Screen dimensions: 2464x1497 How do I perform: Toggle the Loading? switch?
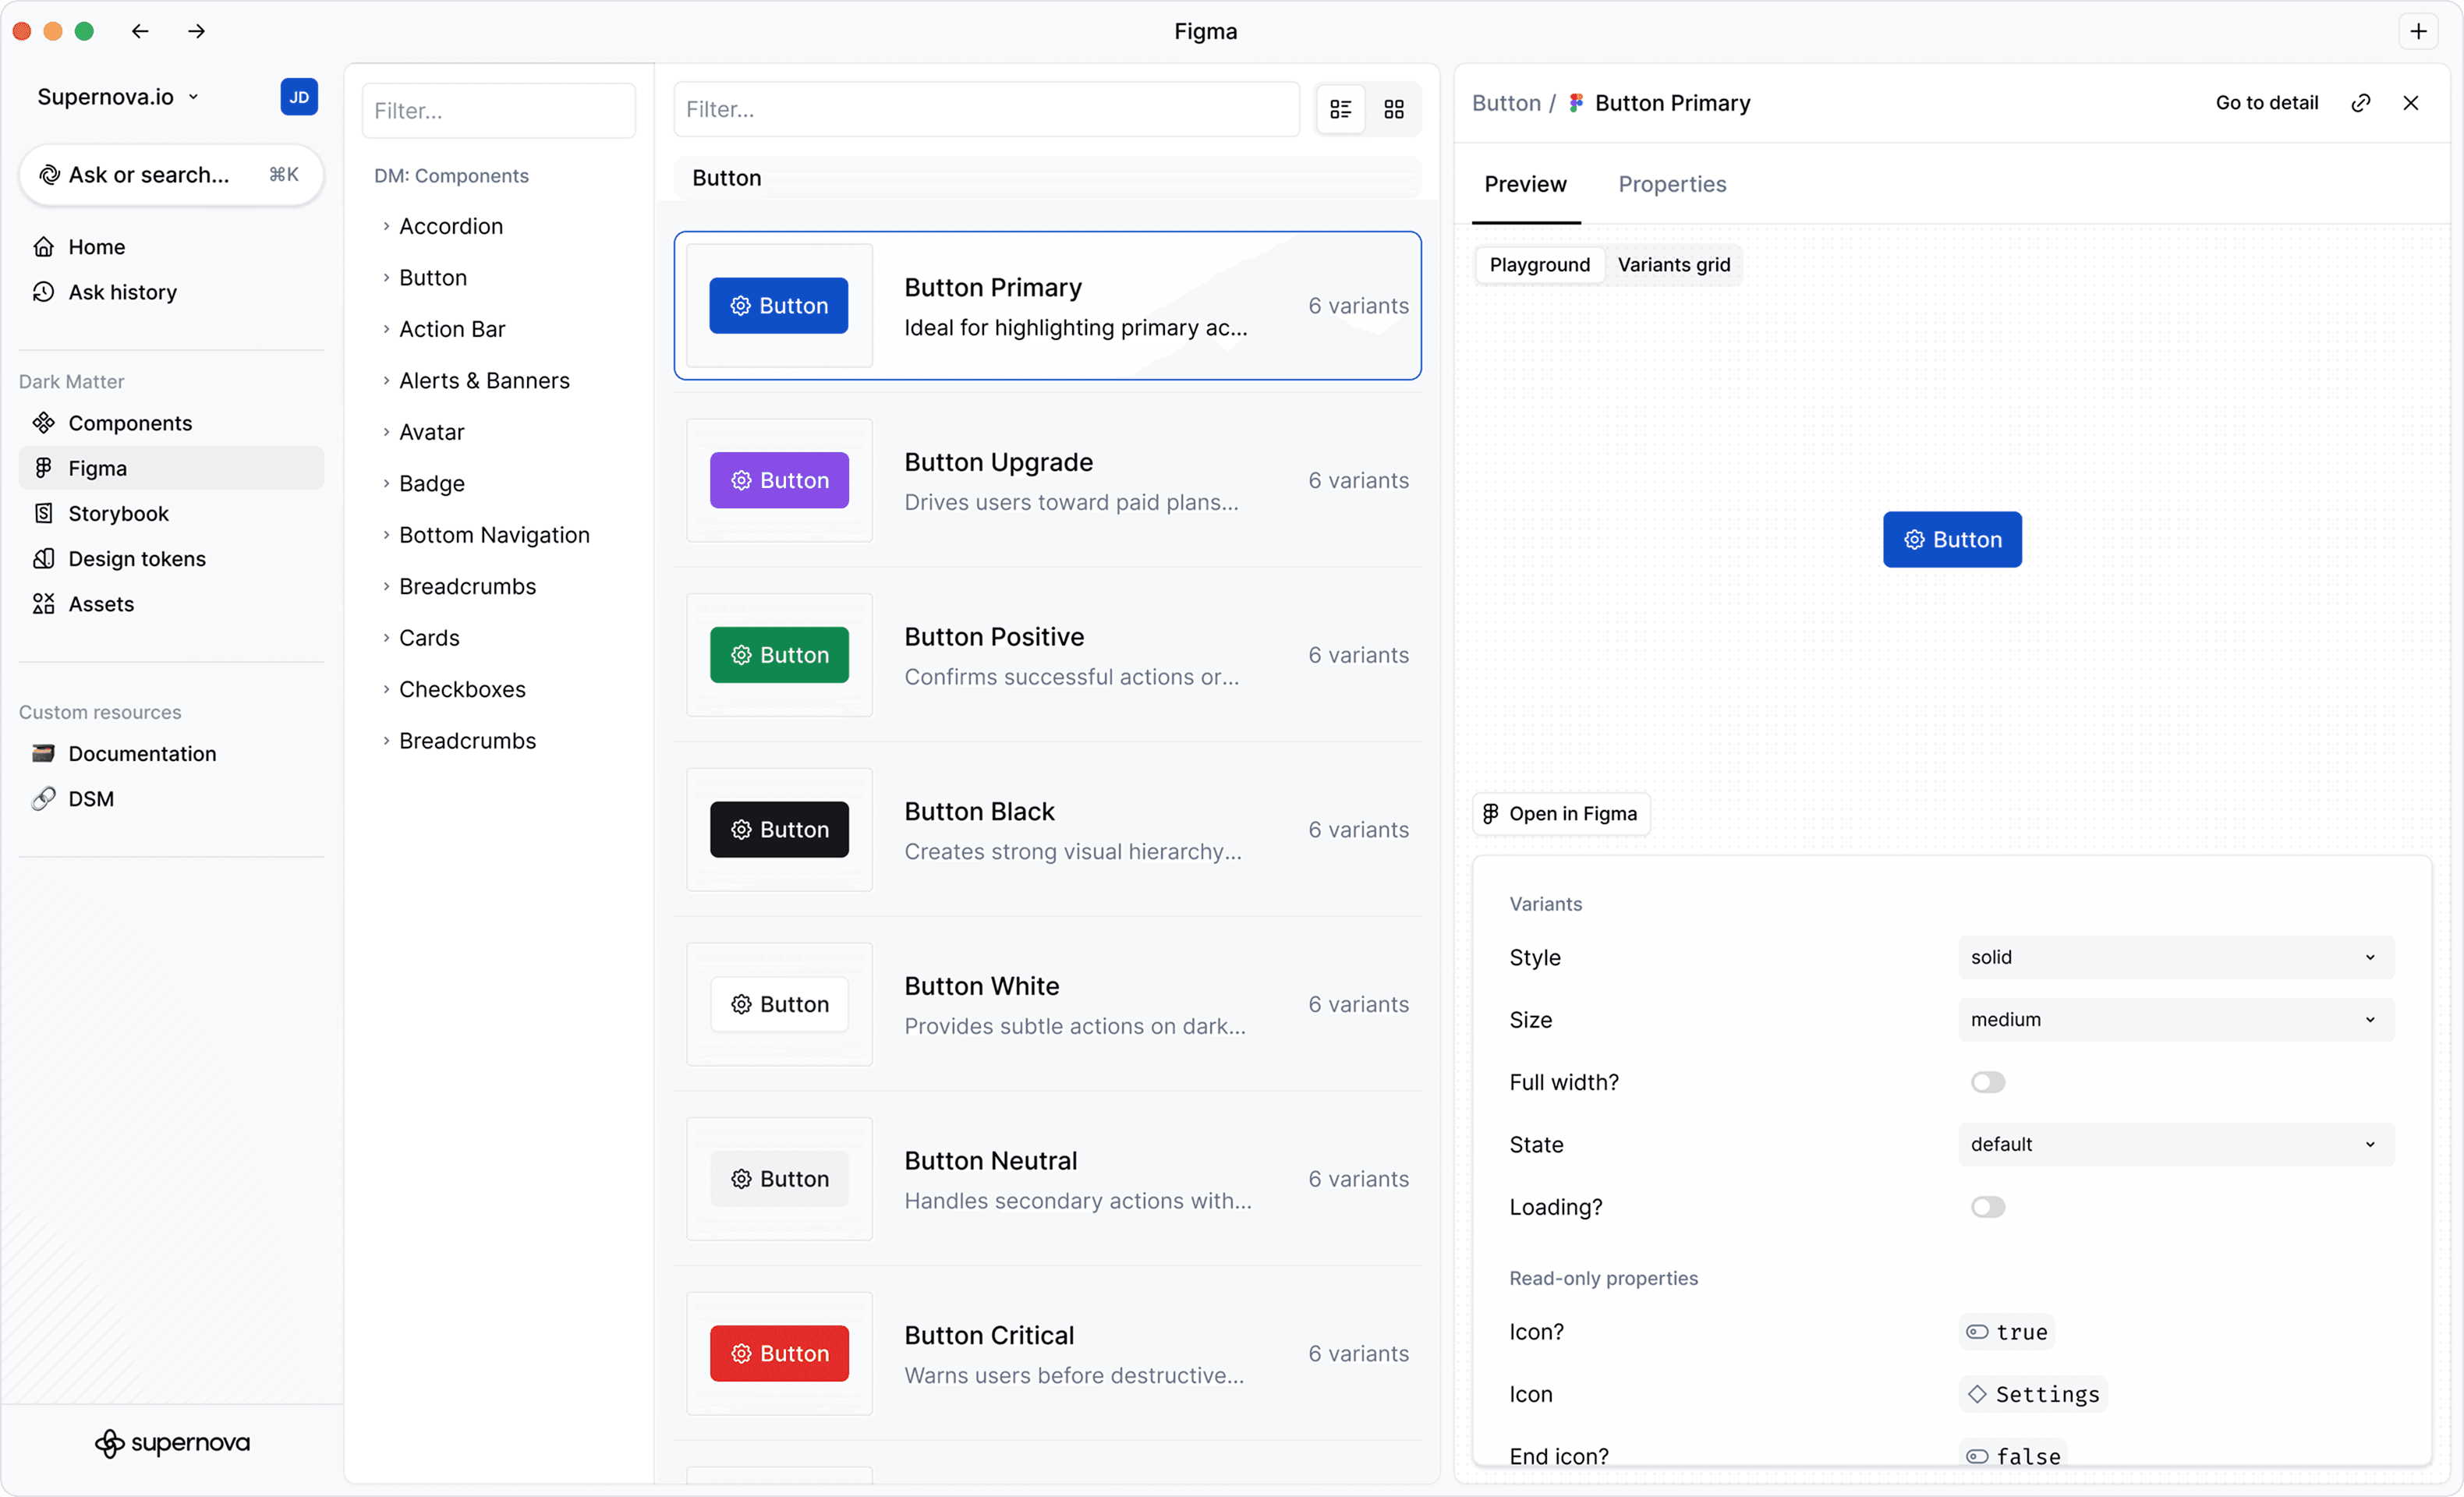tap(1988, 1207)
